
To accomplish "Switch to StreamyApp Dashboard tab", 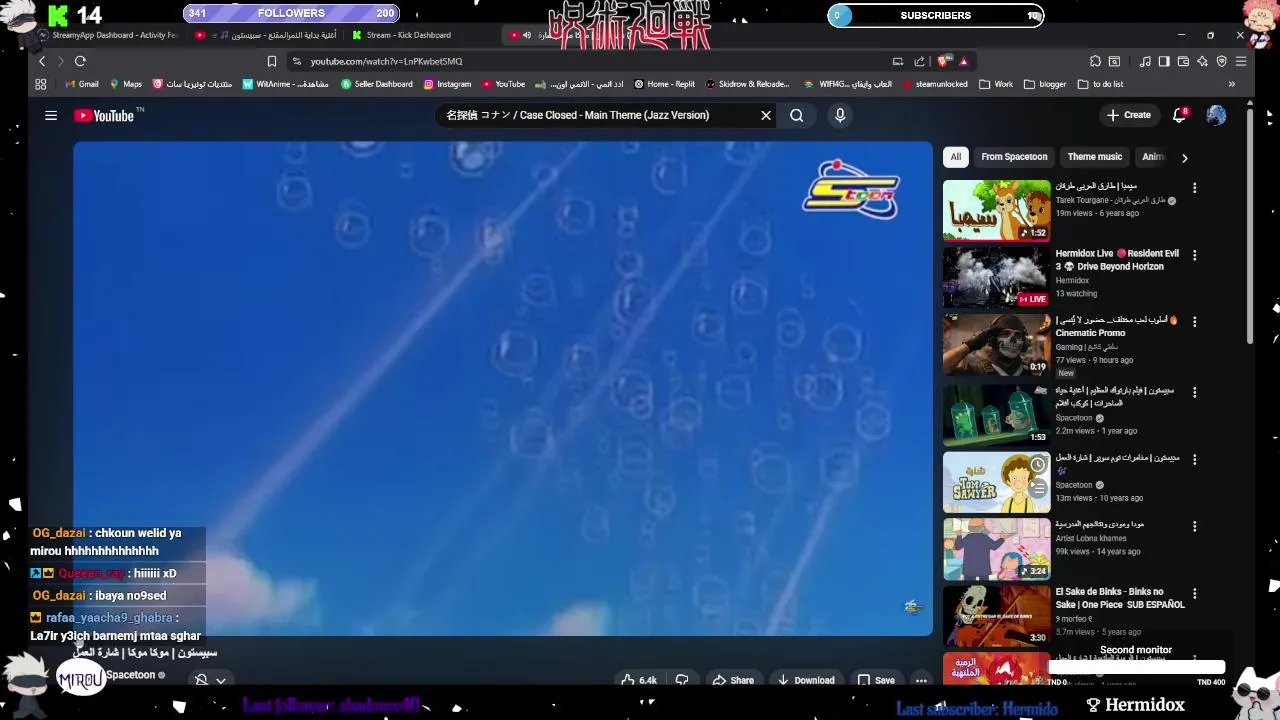I will [108, 35].
